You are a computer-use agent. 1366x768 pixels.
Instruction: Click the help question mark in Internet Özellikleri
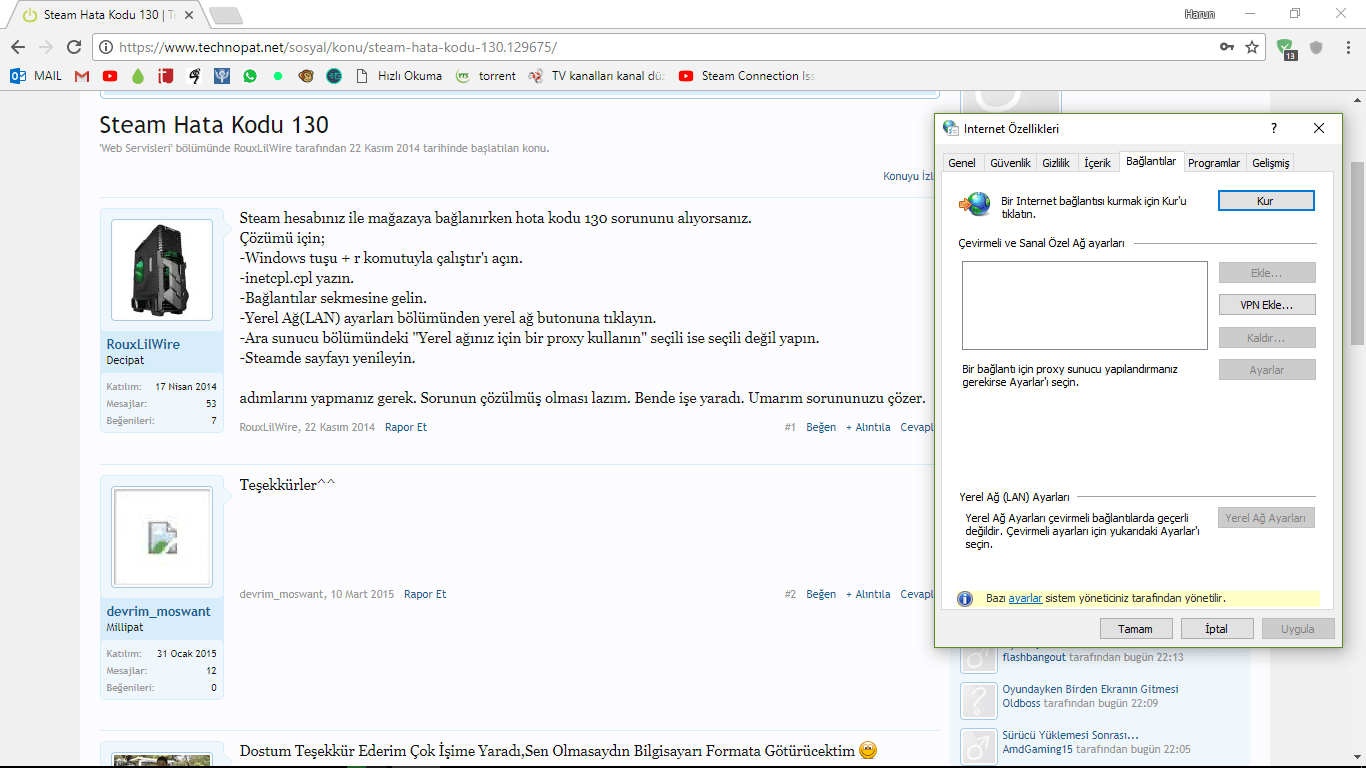coord(1274,129)
